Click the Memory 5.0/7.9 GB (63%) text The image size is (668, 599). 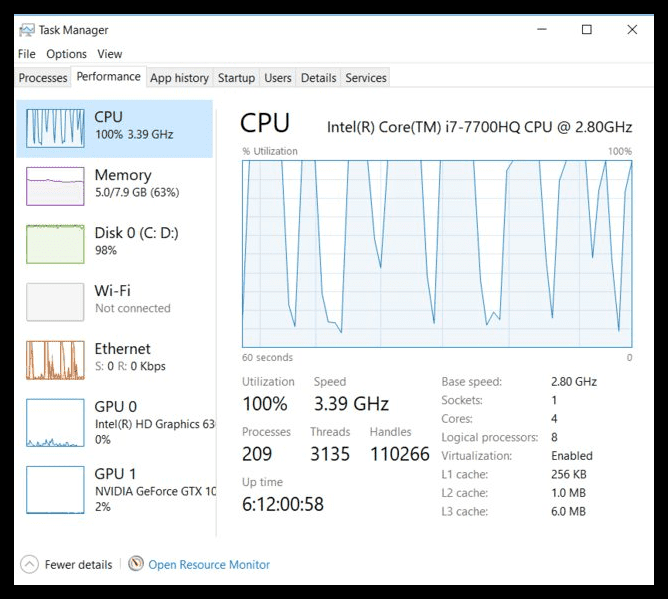point(137,193)
